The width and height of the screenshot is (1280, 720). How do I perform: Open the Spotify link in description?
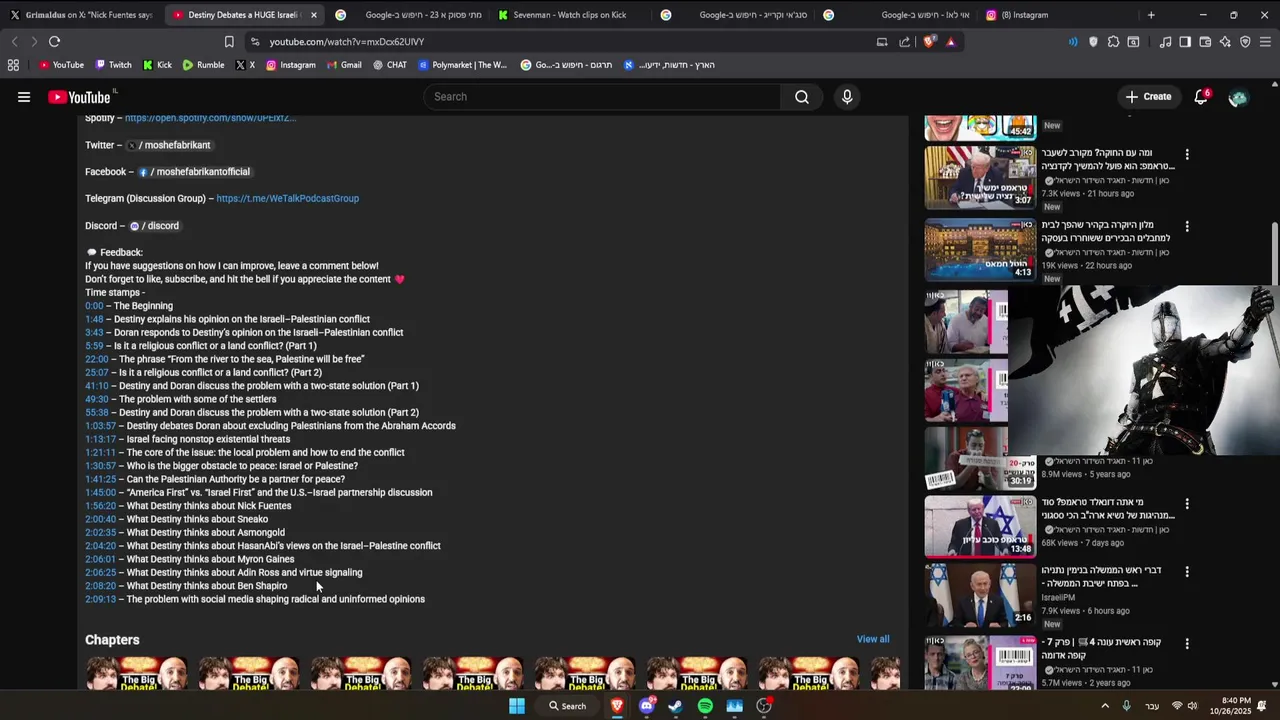(x=210, y=118)
